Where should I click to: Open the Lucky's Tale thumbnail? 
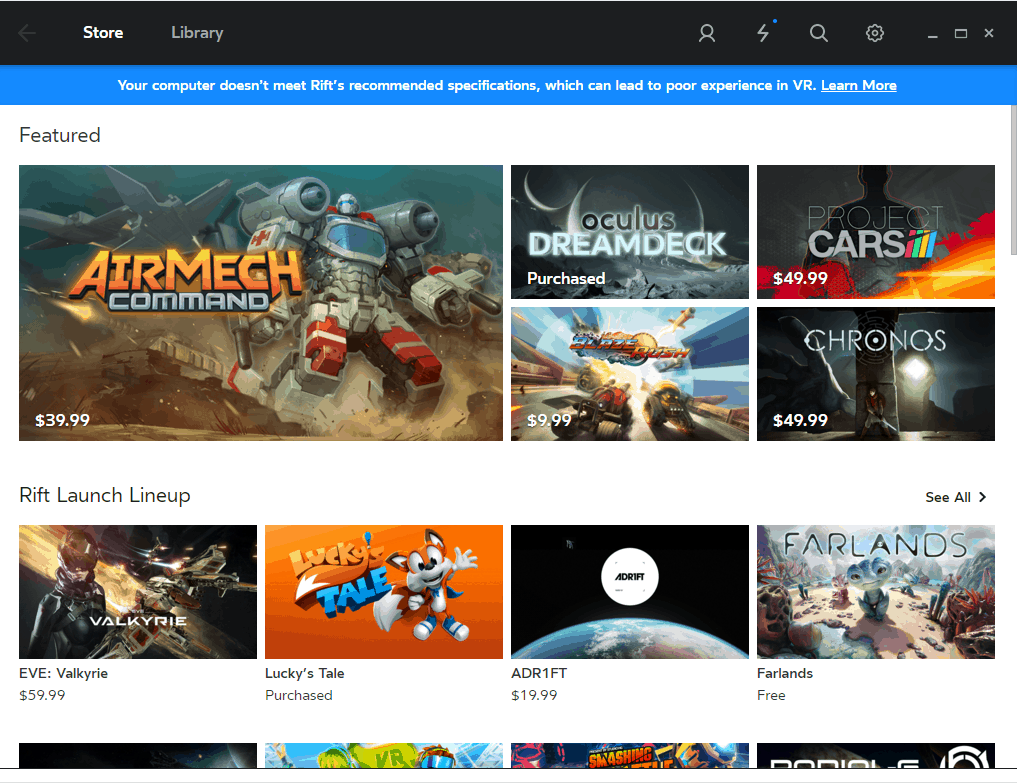(x=384, y=592)
